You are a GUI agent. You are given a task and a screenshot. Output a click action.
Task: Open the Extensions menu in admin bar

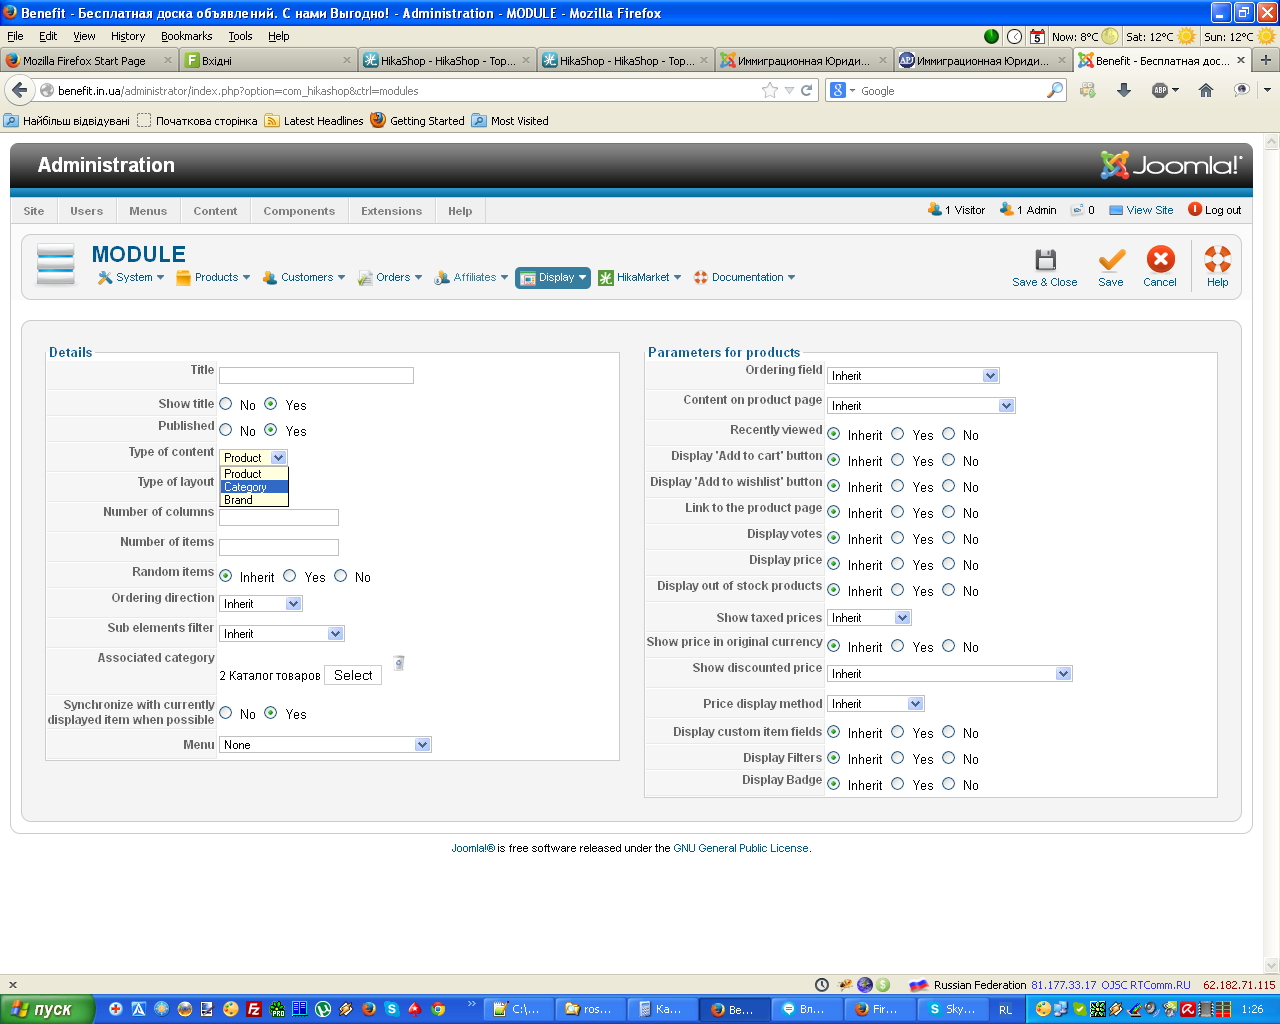(391, 211)
